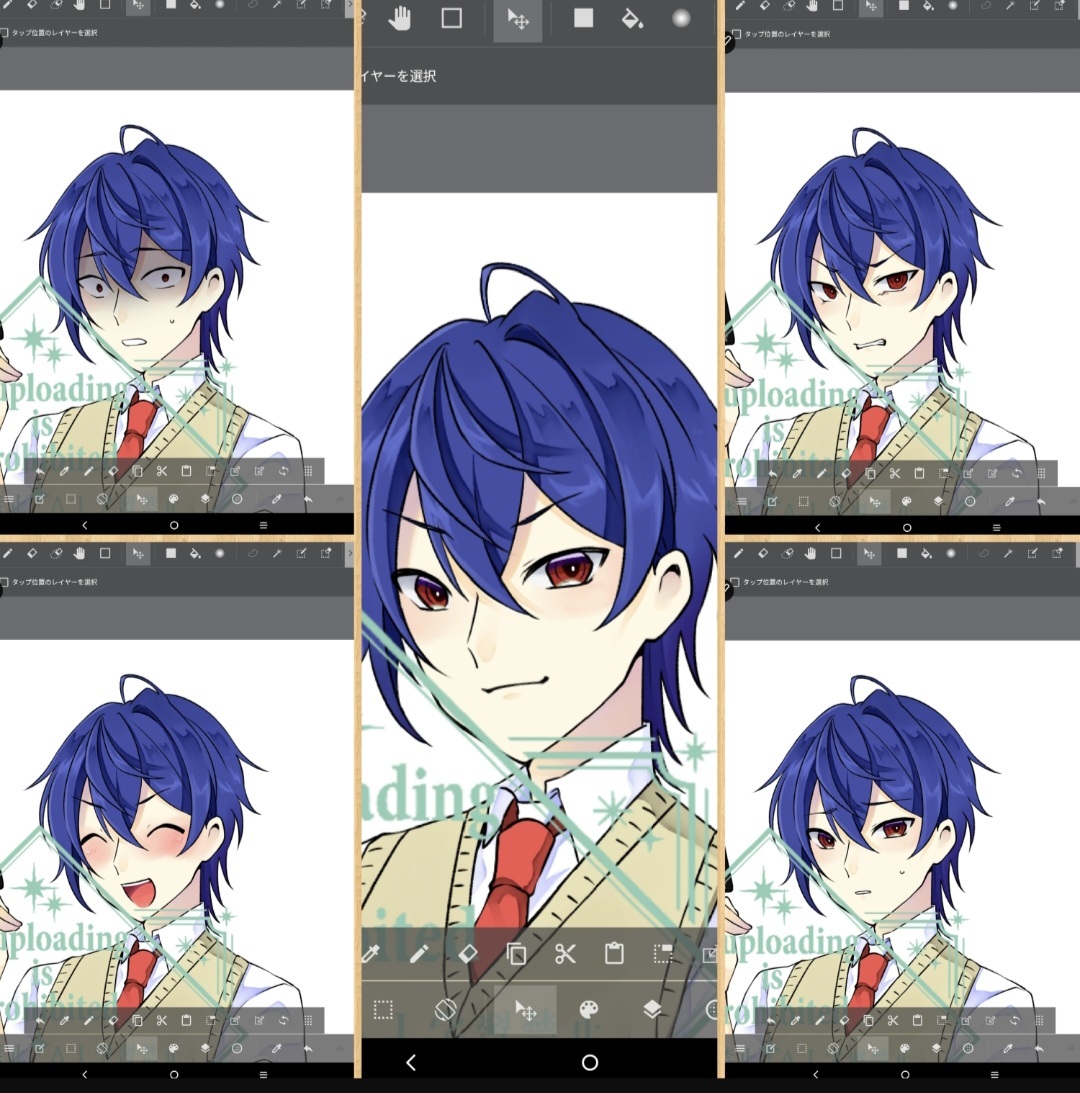Open the Layers panel icon in center screenshot
The width and height of the screenshot is (1080, 1093).
(653, 1010)
